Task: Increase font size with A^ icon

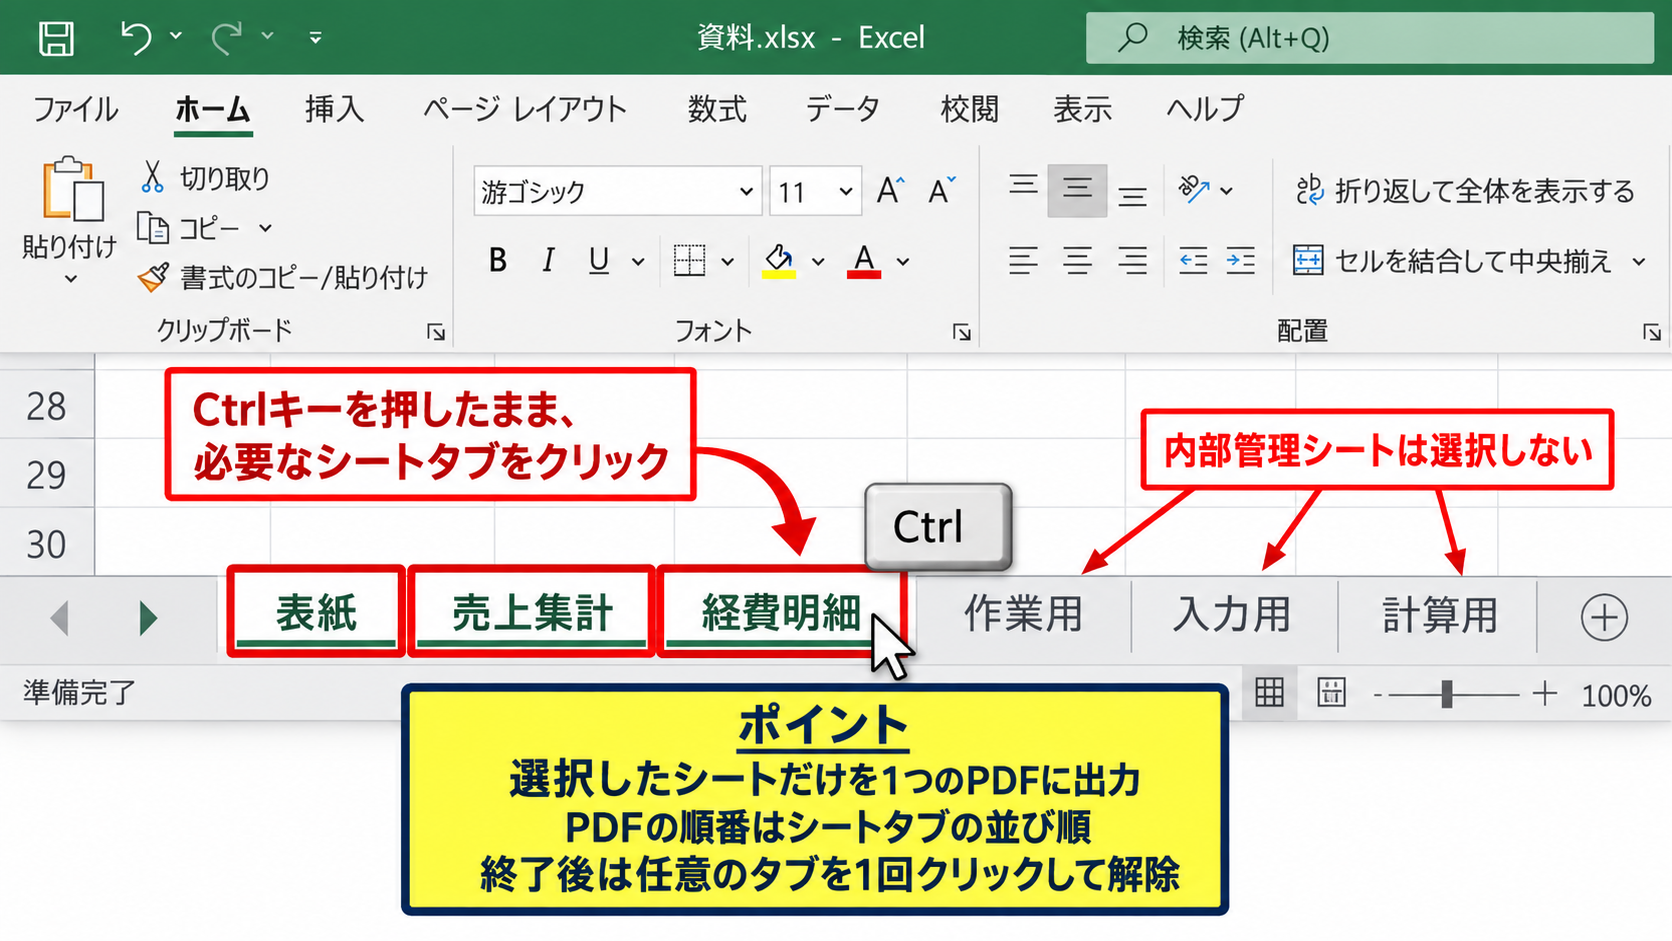Action: point(890,190)
